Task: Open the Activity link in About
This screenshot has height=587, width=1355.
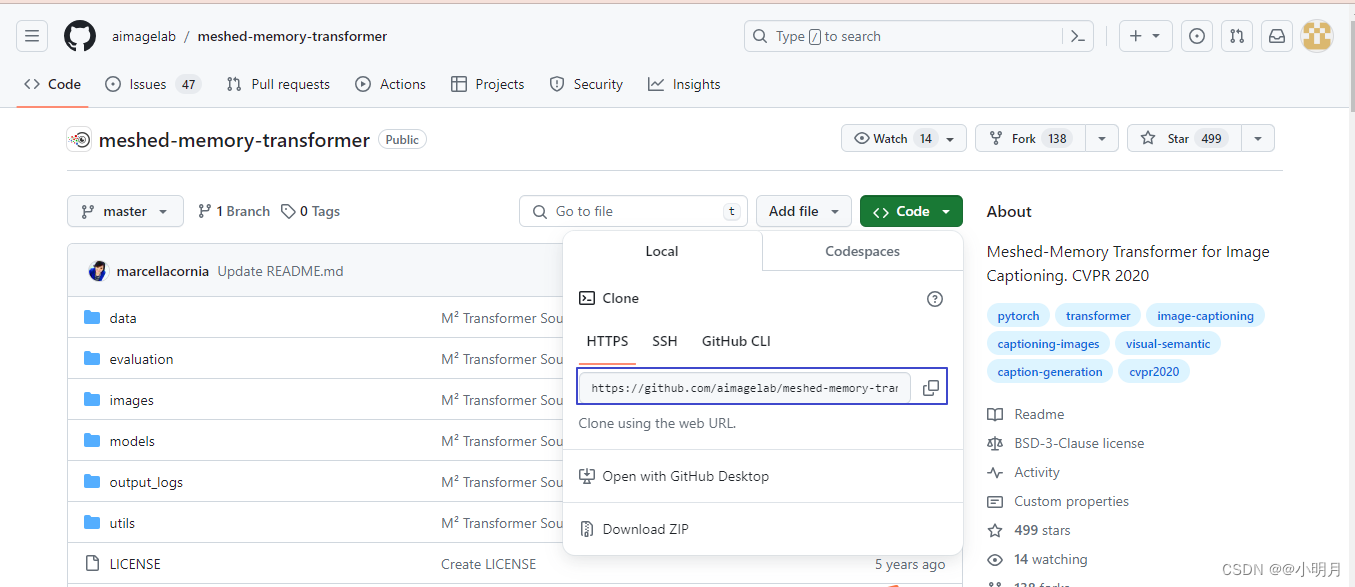Action: click(1024, 472)
